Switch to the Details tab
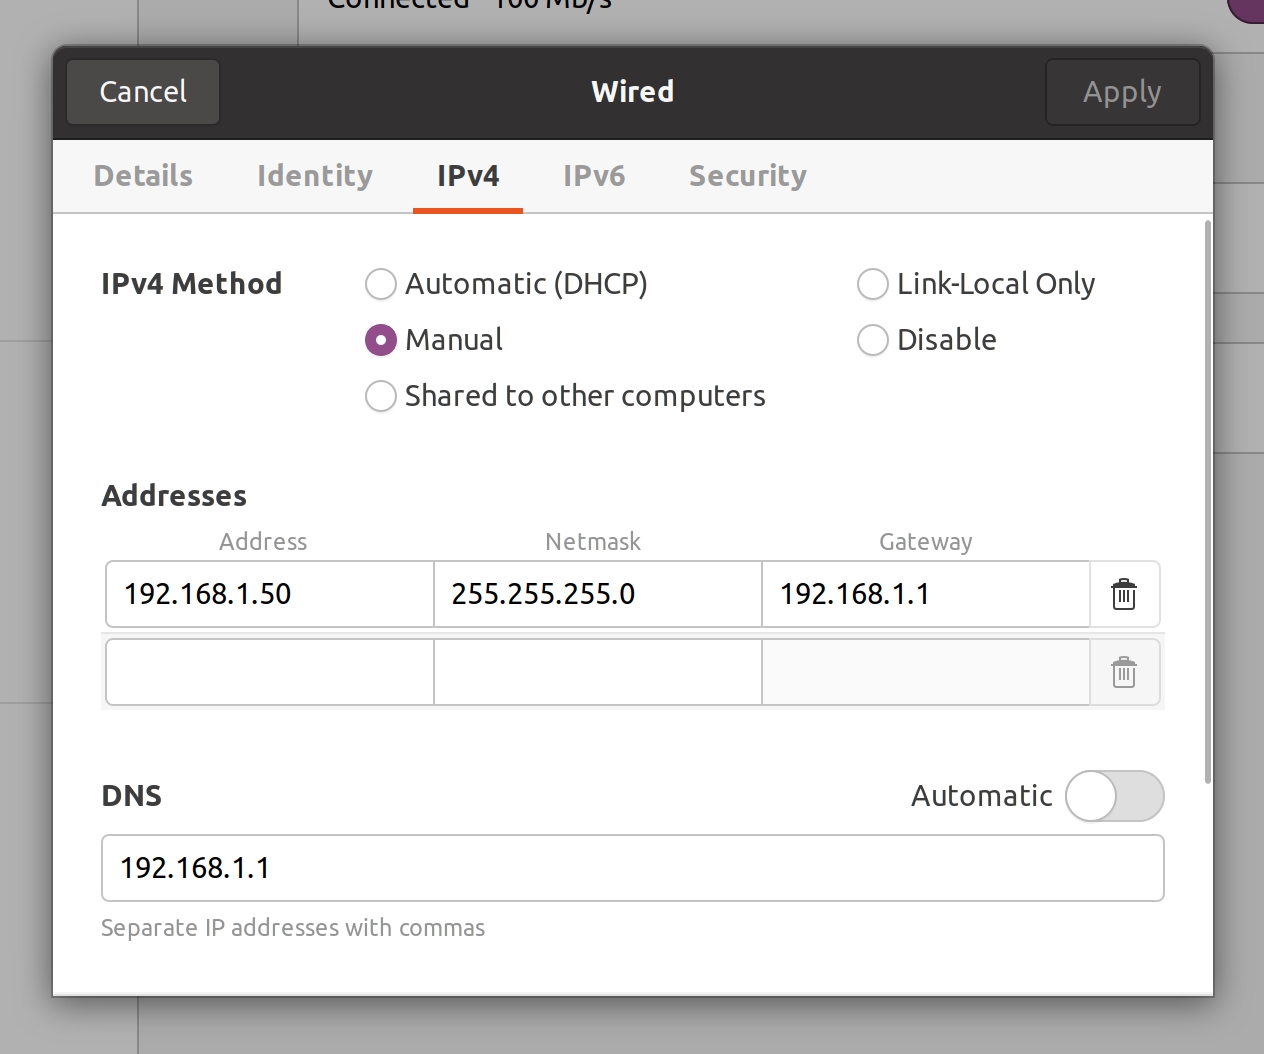 [x=143, y=176]
